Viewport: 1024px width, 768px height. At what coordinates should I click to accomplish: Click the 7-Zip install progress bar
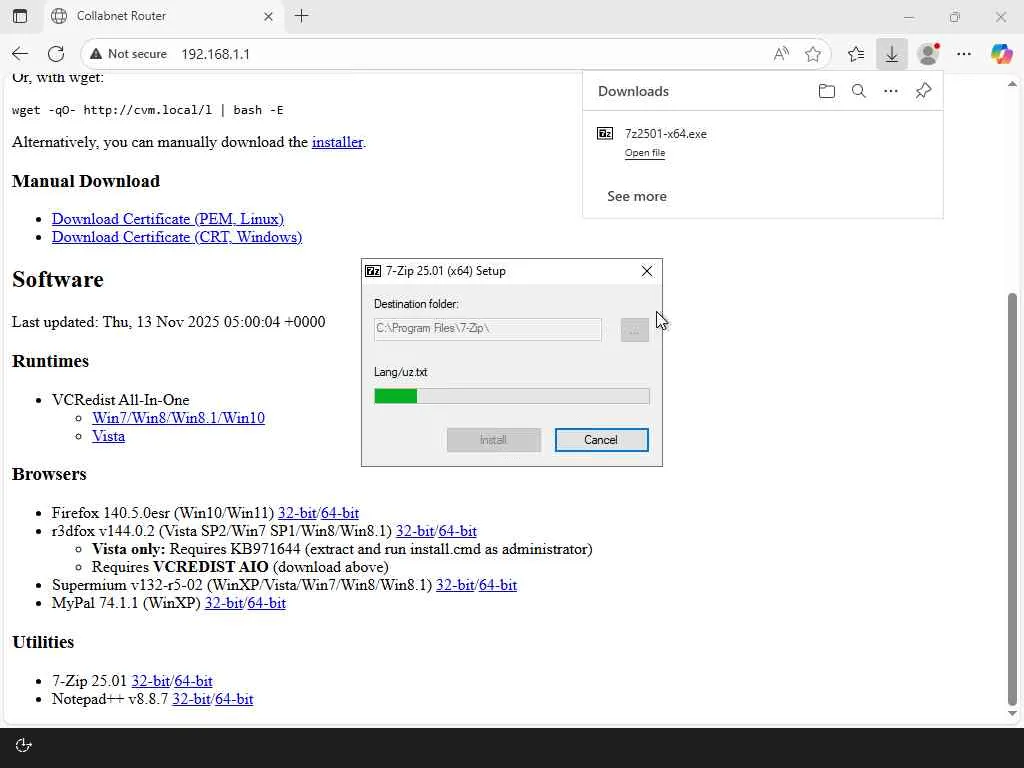[512, 396]
